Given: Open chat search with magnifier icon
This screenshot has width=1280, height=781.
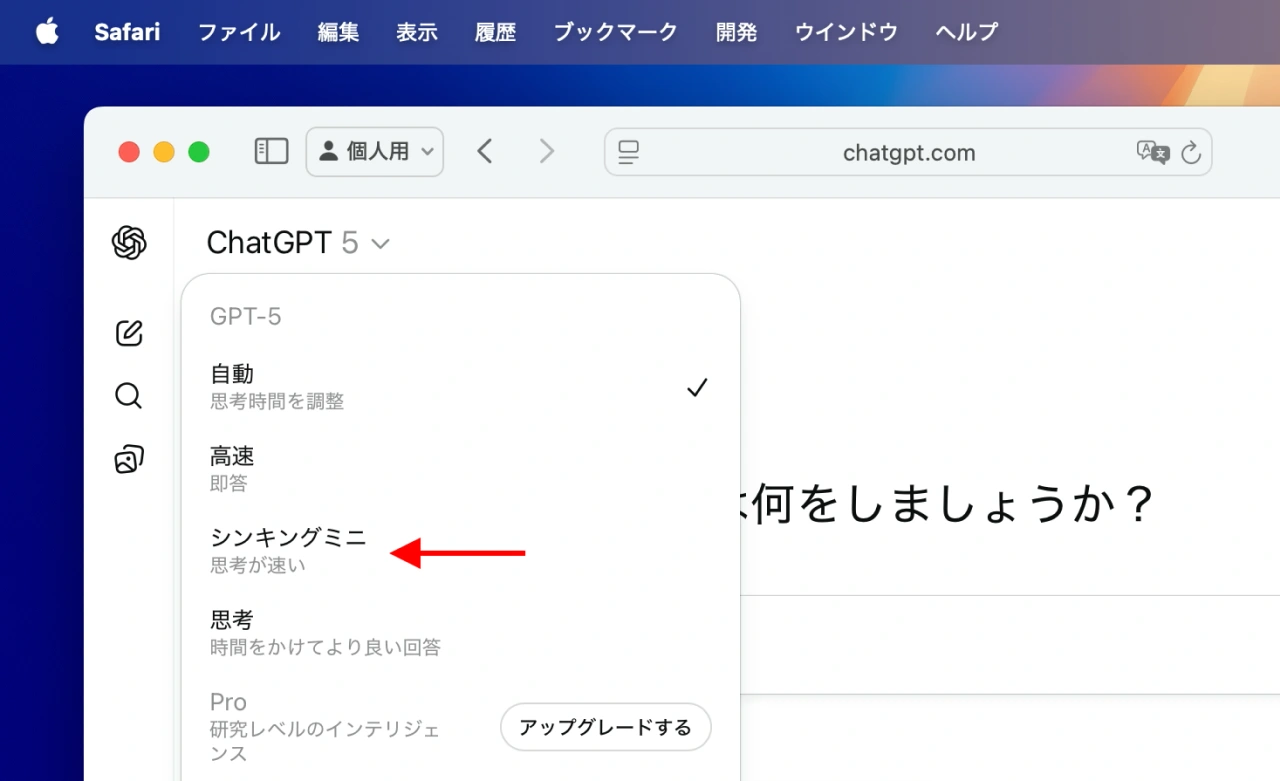Looking at the screenshot, I should 129,396.
